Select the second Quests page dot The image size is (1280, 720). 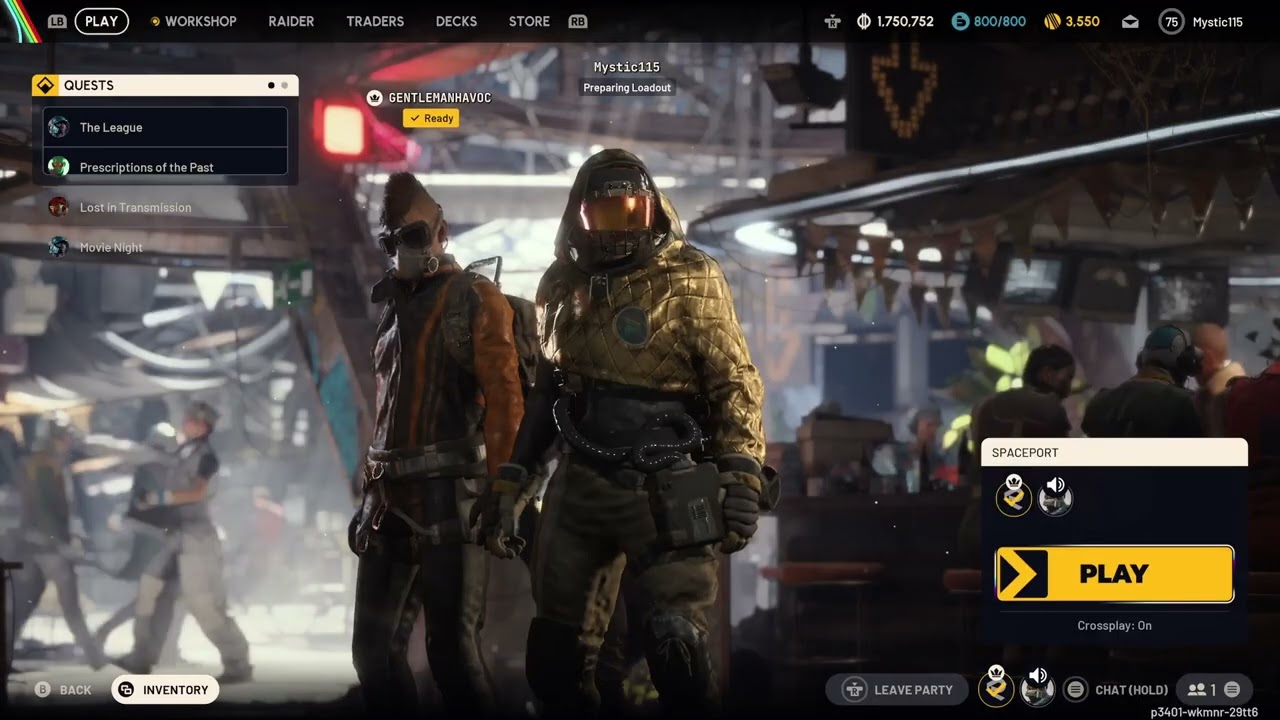[x=284, y=85]
